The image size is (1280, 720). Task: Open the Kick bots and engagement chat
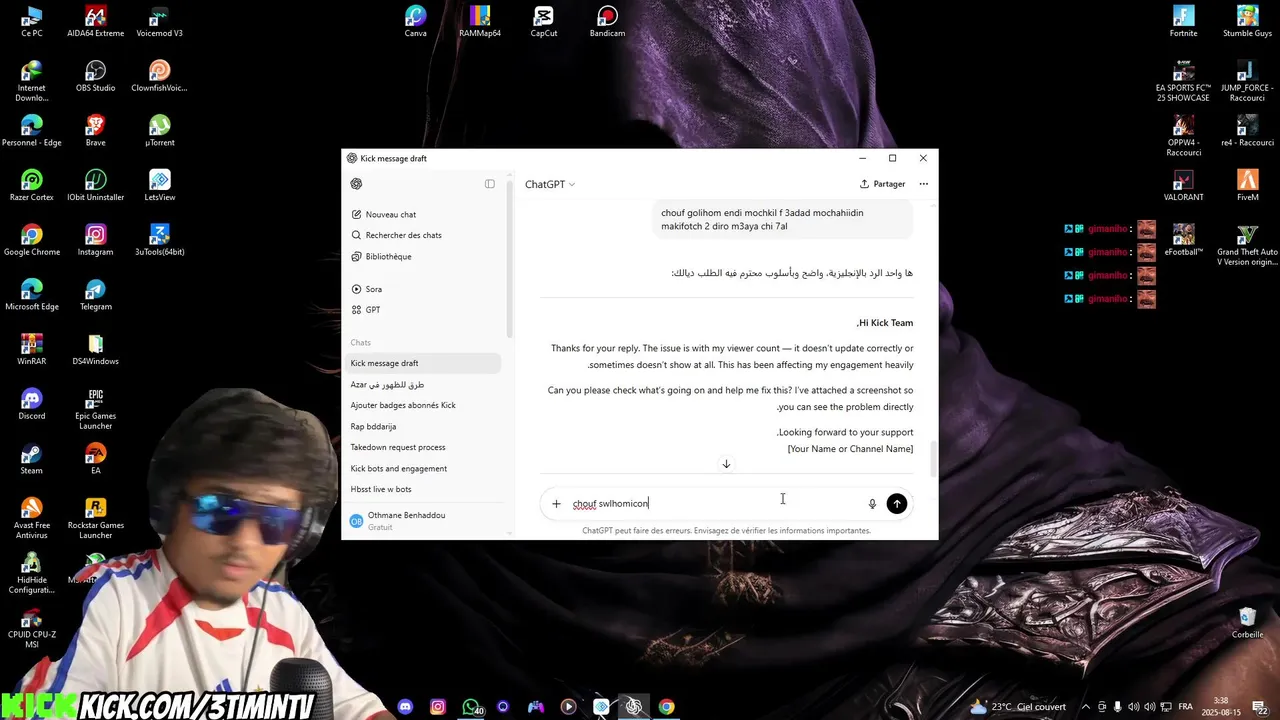click(424, 468)
